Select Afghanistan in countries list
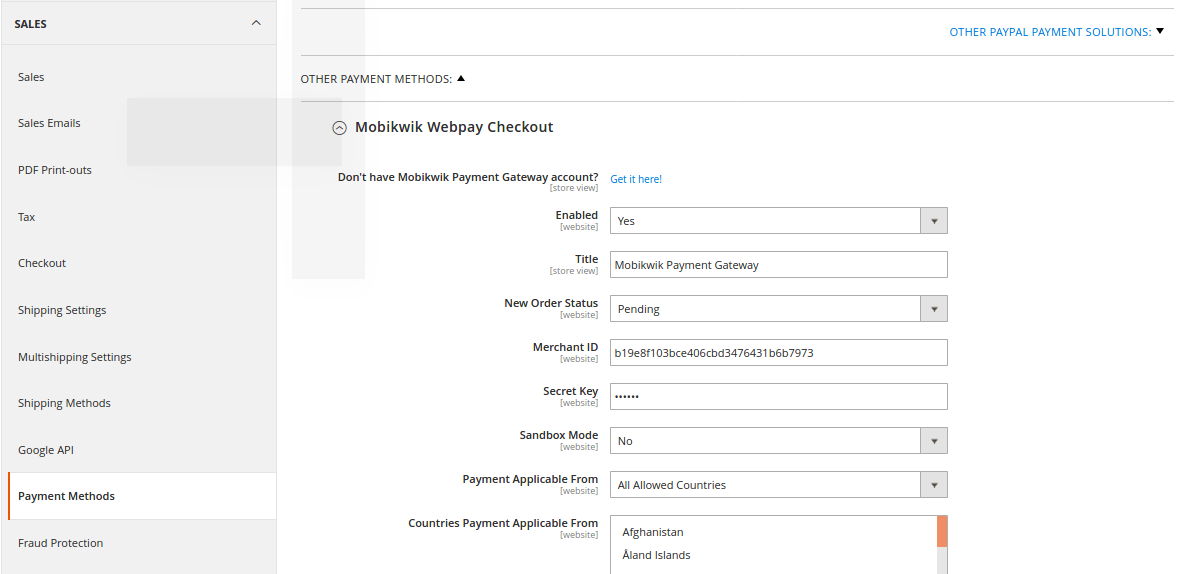Image resolution: width=1181 pixels, height=574 pixels. pyautogui.click(x=652, y=532)
